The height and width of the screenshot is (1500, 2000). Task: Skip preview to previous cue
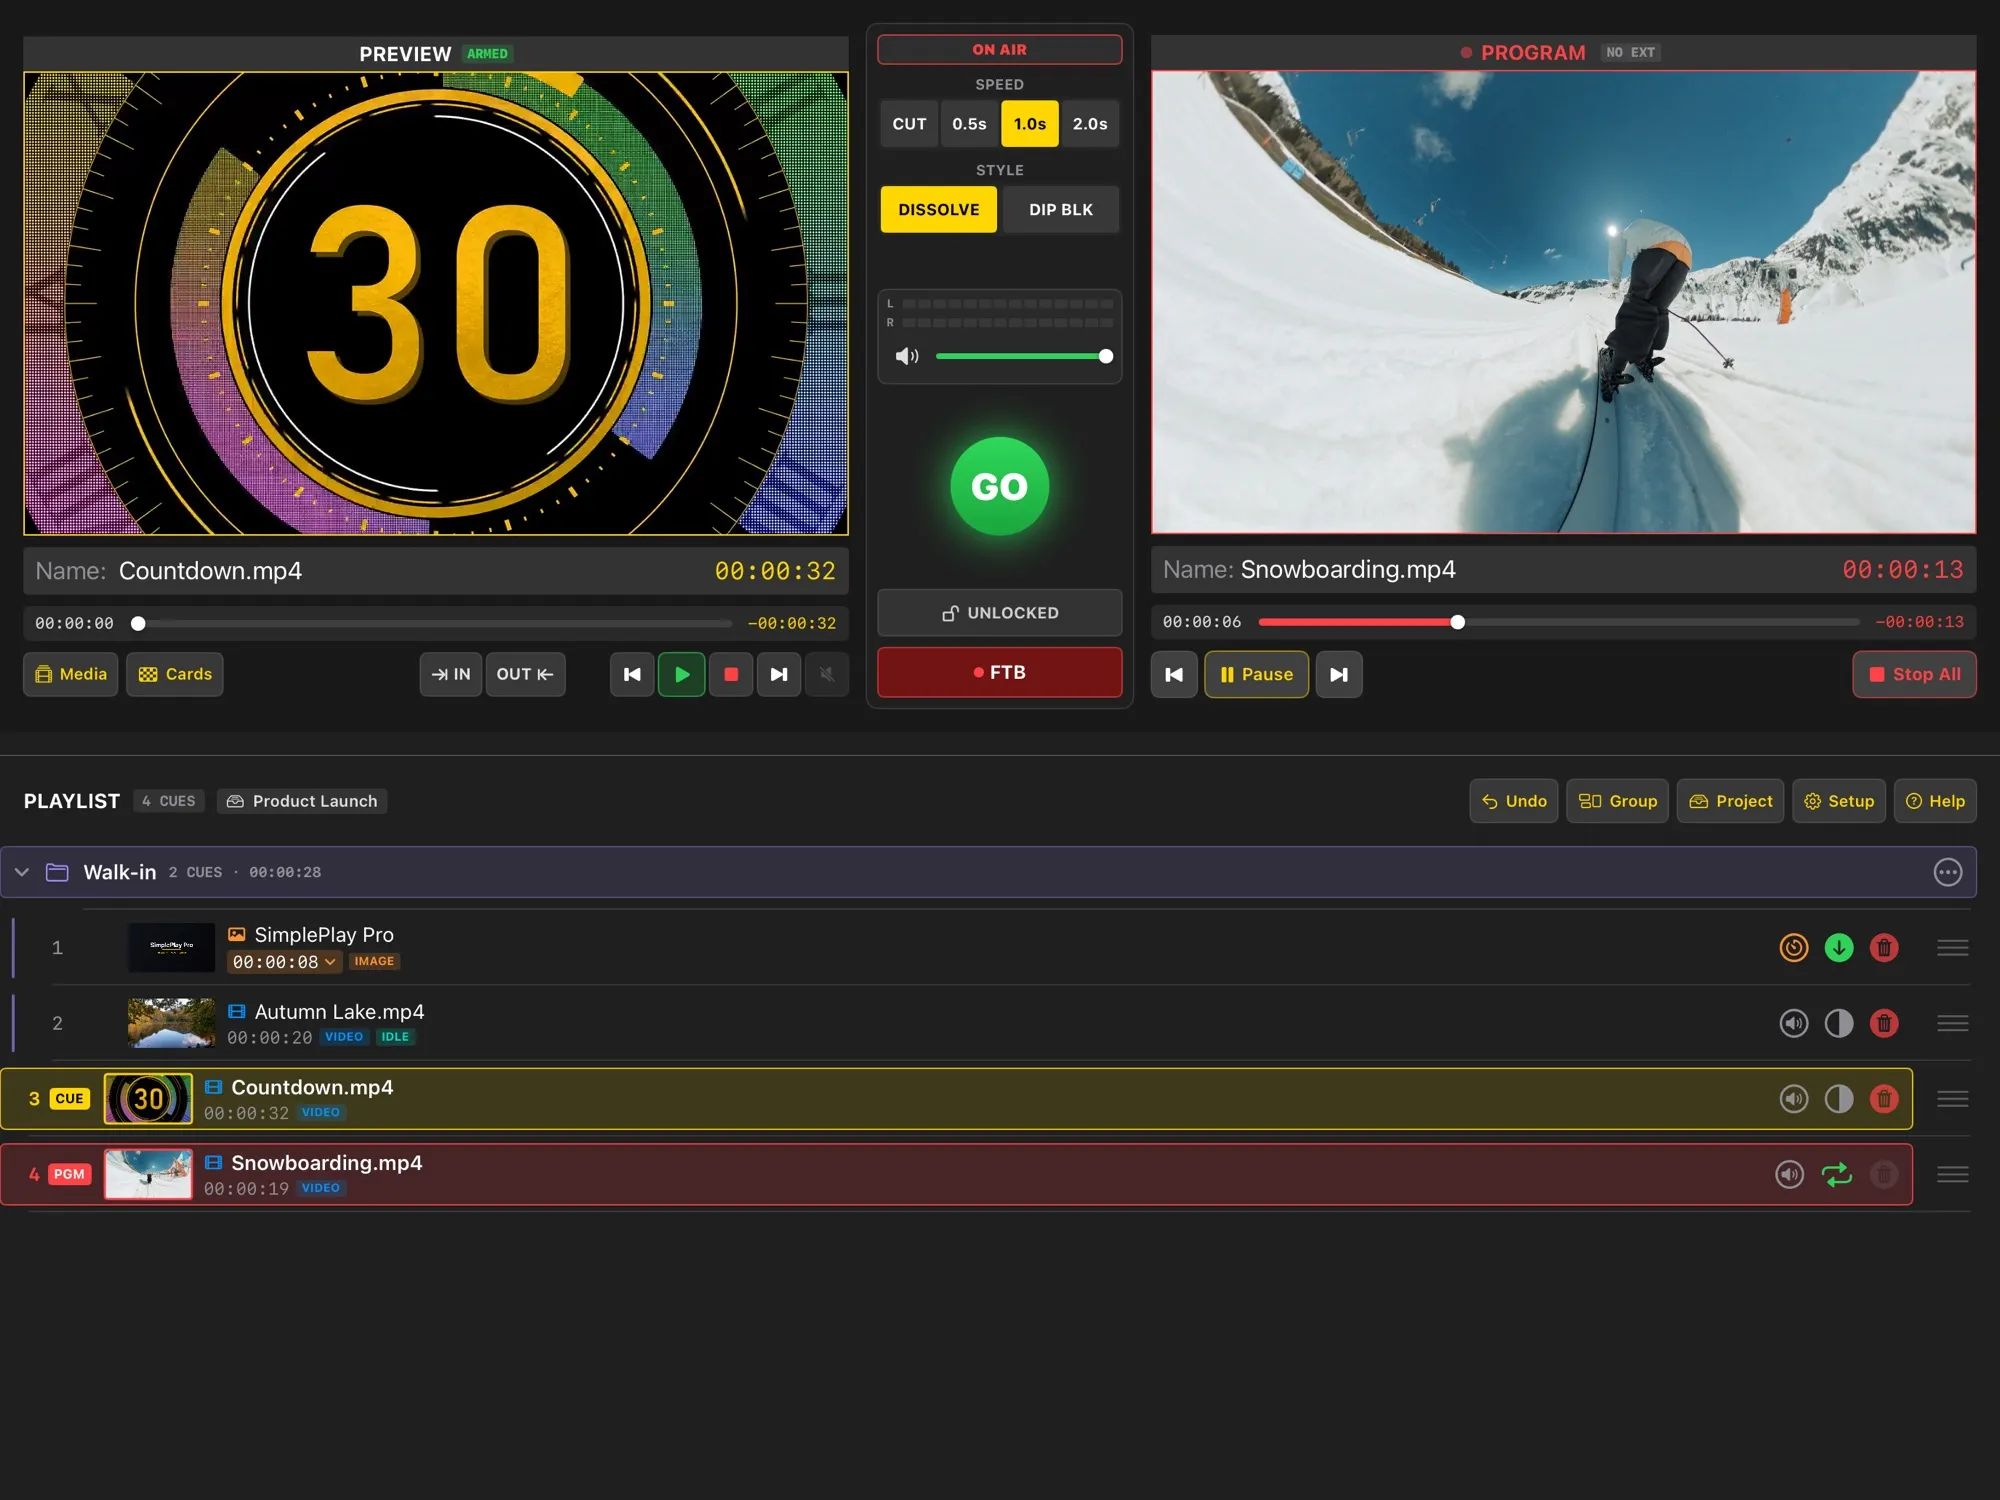pyautogui.click(x=632, y=674)
